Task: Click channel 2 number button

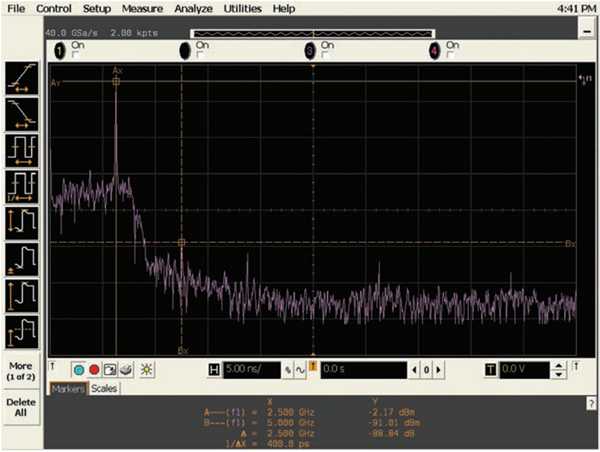Action: click(185, 51)
